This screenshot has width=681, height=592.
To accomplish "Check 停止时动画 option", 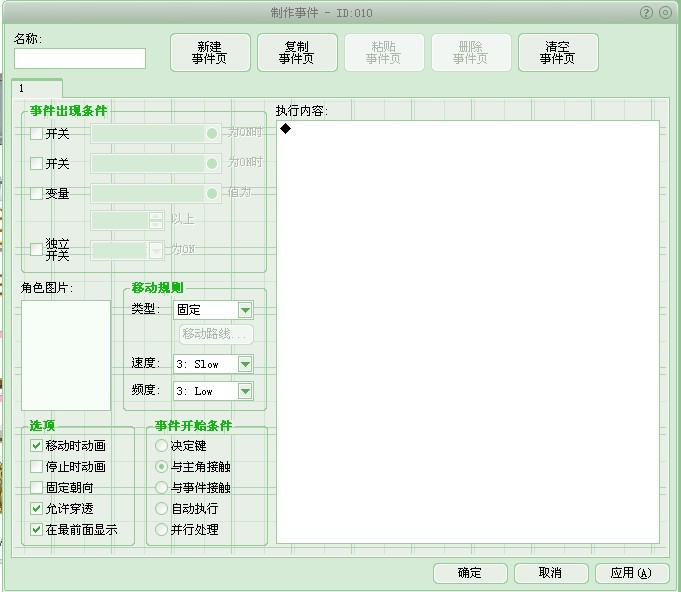I will pyautogui.click(x=36, y=467).
